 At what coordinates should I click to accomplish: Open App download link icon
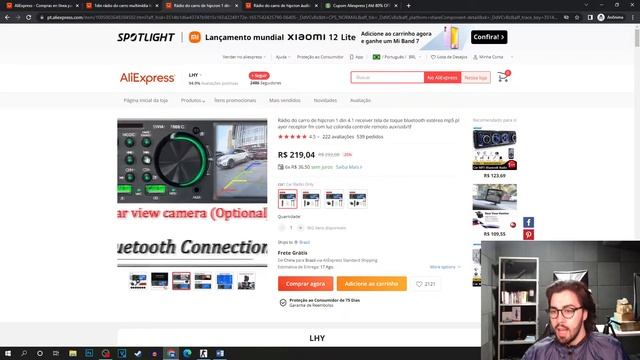point(356,57)
